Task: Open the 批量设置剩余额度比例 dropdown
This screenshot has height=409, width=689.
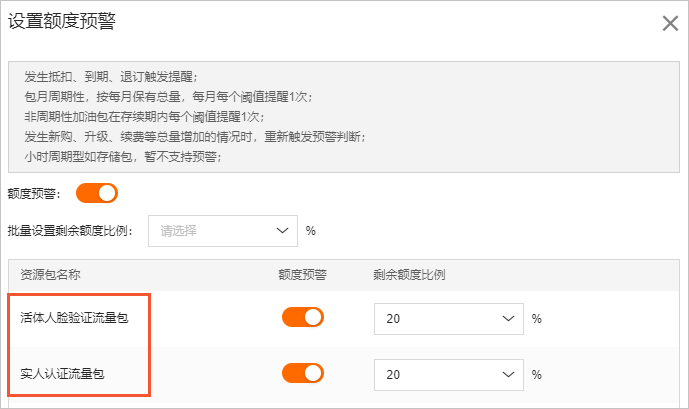Action: 223,231
